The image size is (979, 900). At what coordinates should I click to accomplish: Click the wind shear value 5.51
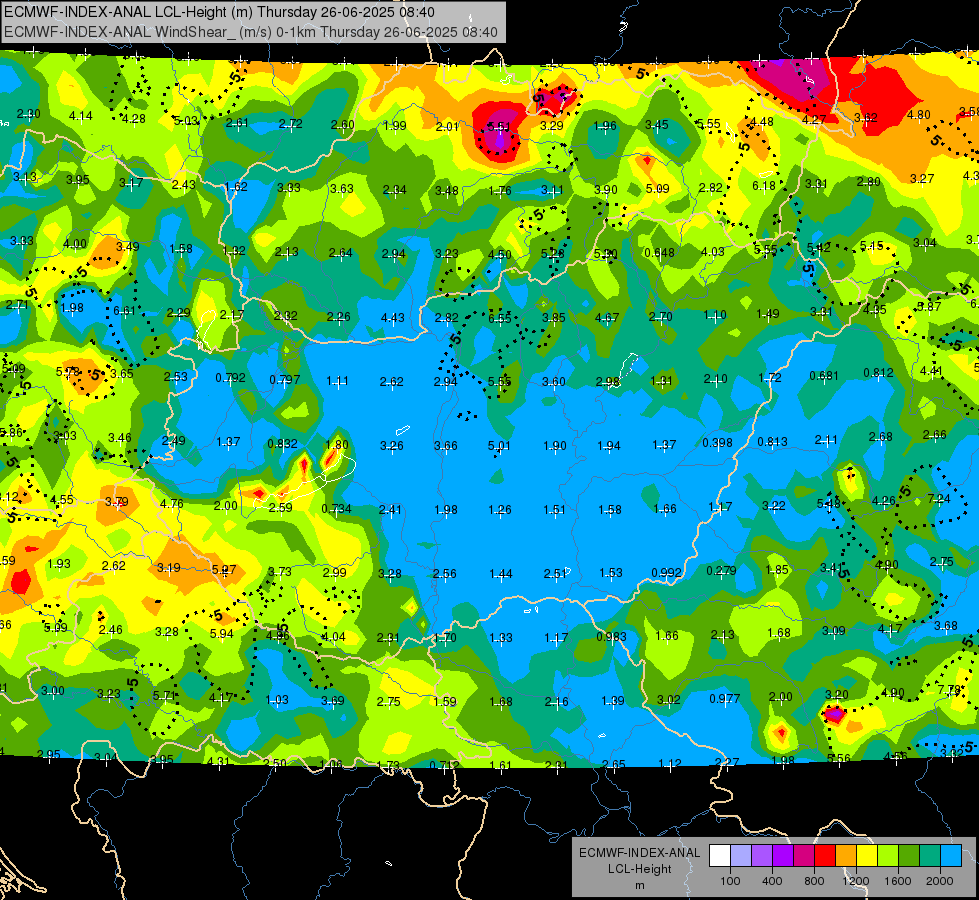[499, 127]
